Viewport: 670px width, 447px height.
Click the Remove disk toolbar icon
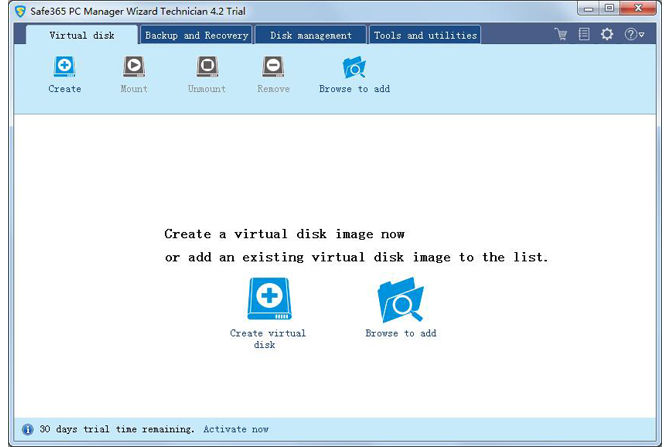[x=273, y=68]
